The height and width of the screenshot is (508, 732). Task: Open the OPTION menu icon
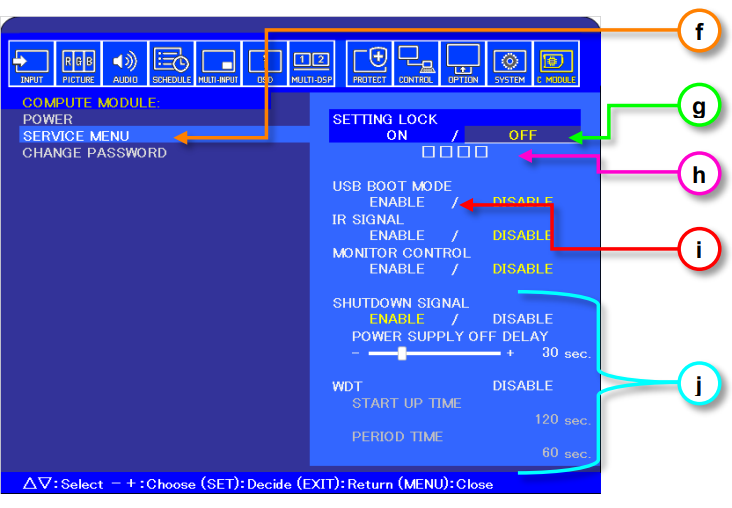[463, 64]
